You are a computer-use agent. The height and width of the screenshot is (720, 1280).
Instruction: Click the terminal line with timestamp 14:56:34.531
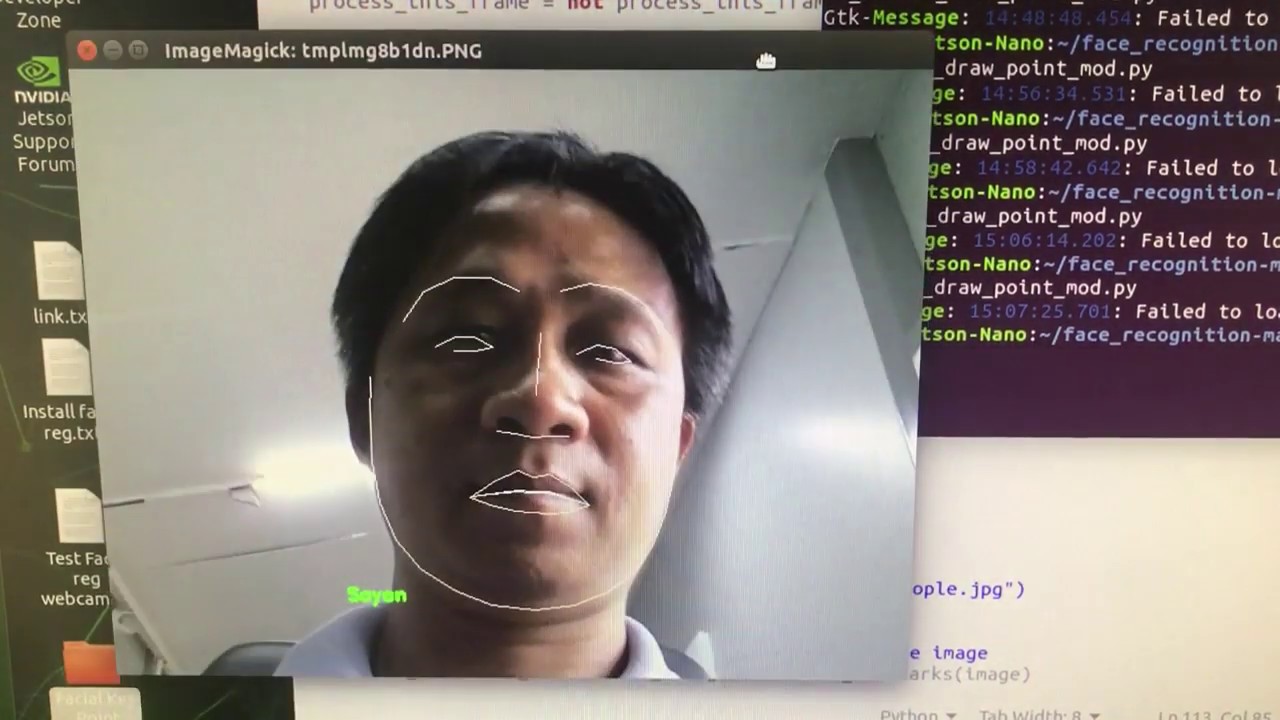1105,94
